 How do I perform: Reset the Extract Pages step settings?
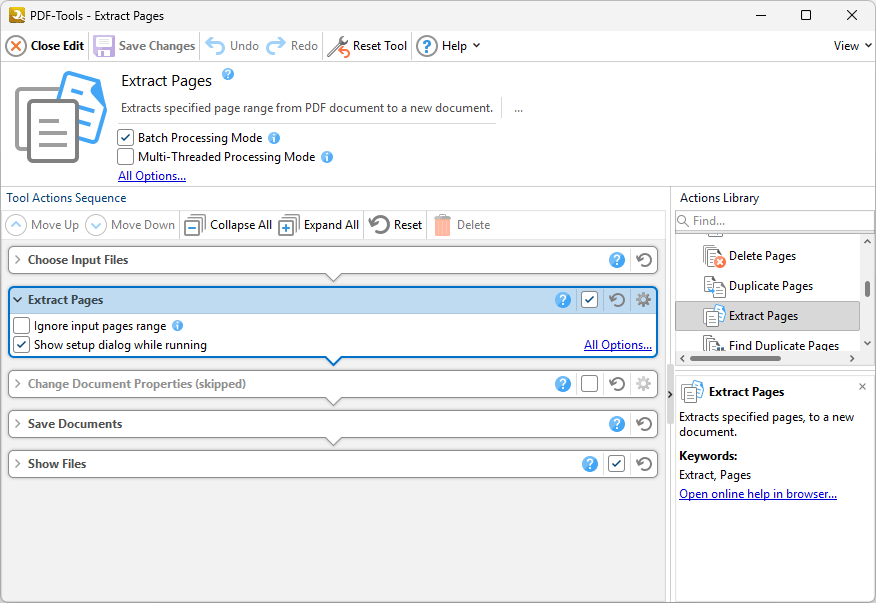pos(617,300)
